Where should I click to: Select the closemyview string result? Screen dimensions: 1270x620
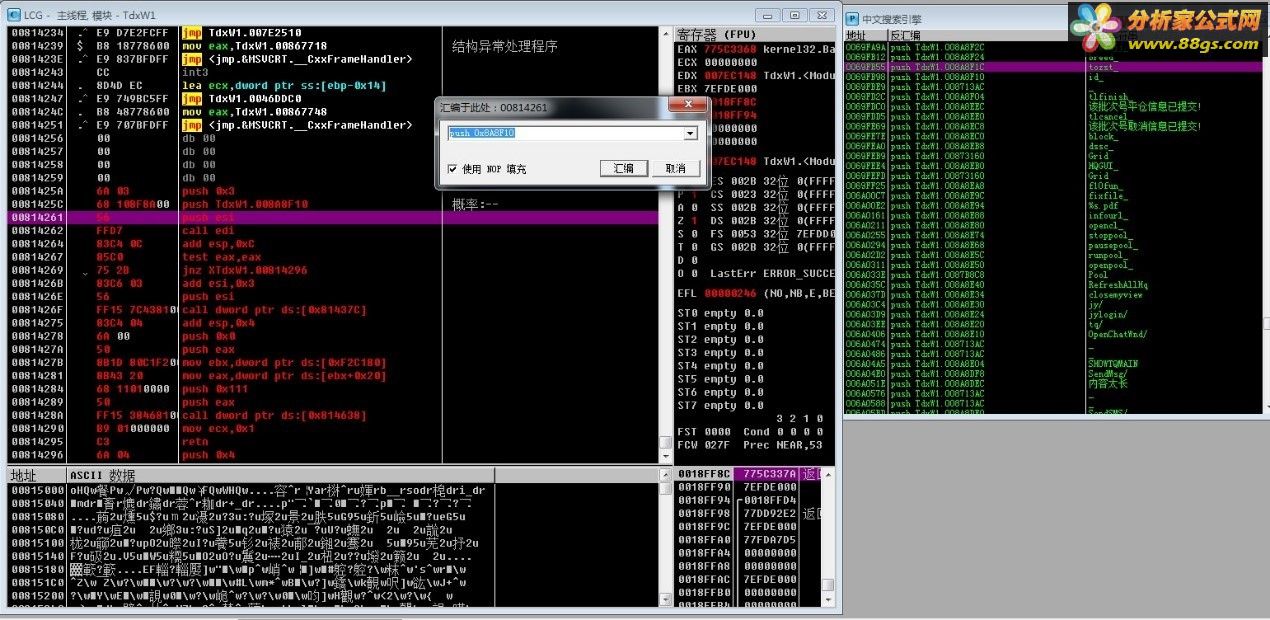[1115, 295]
